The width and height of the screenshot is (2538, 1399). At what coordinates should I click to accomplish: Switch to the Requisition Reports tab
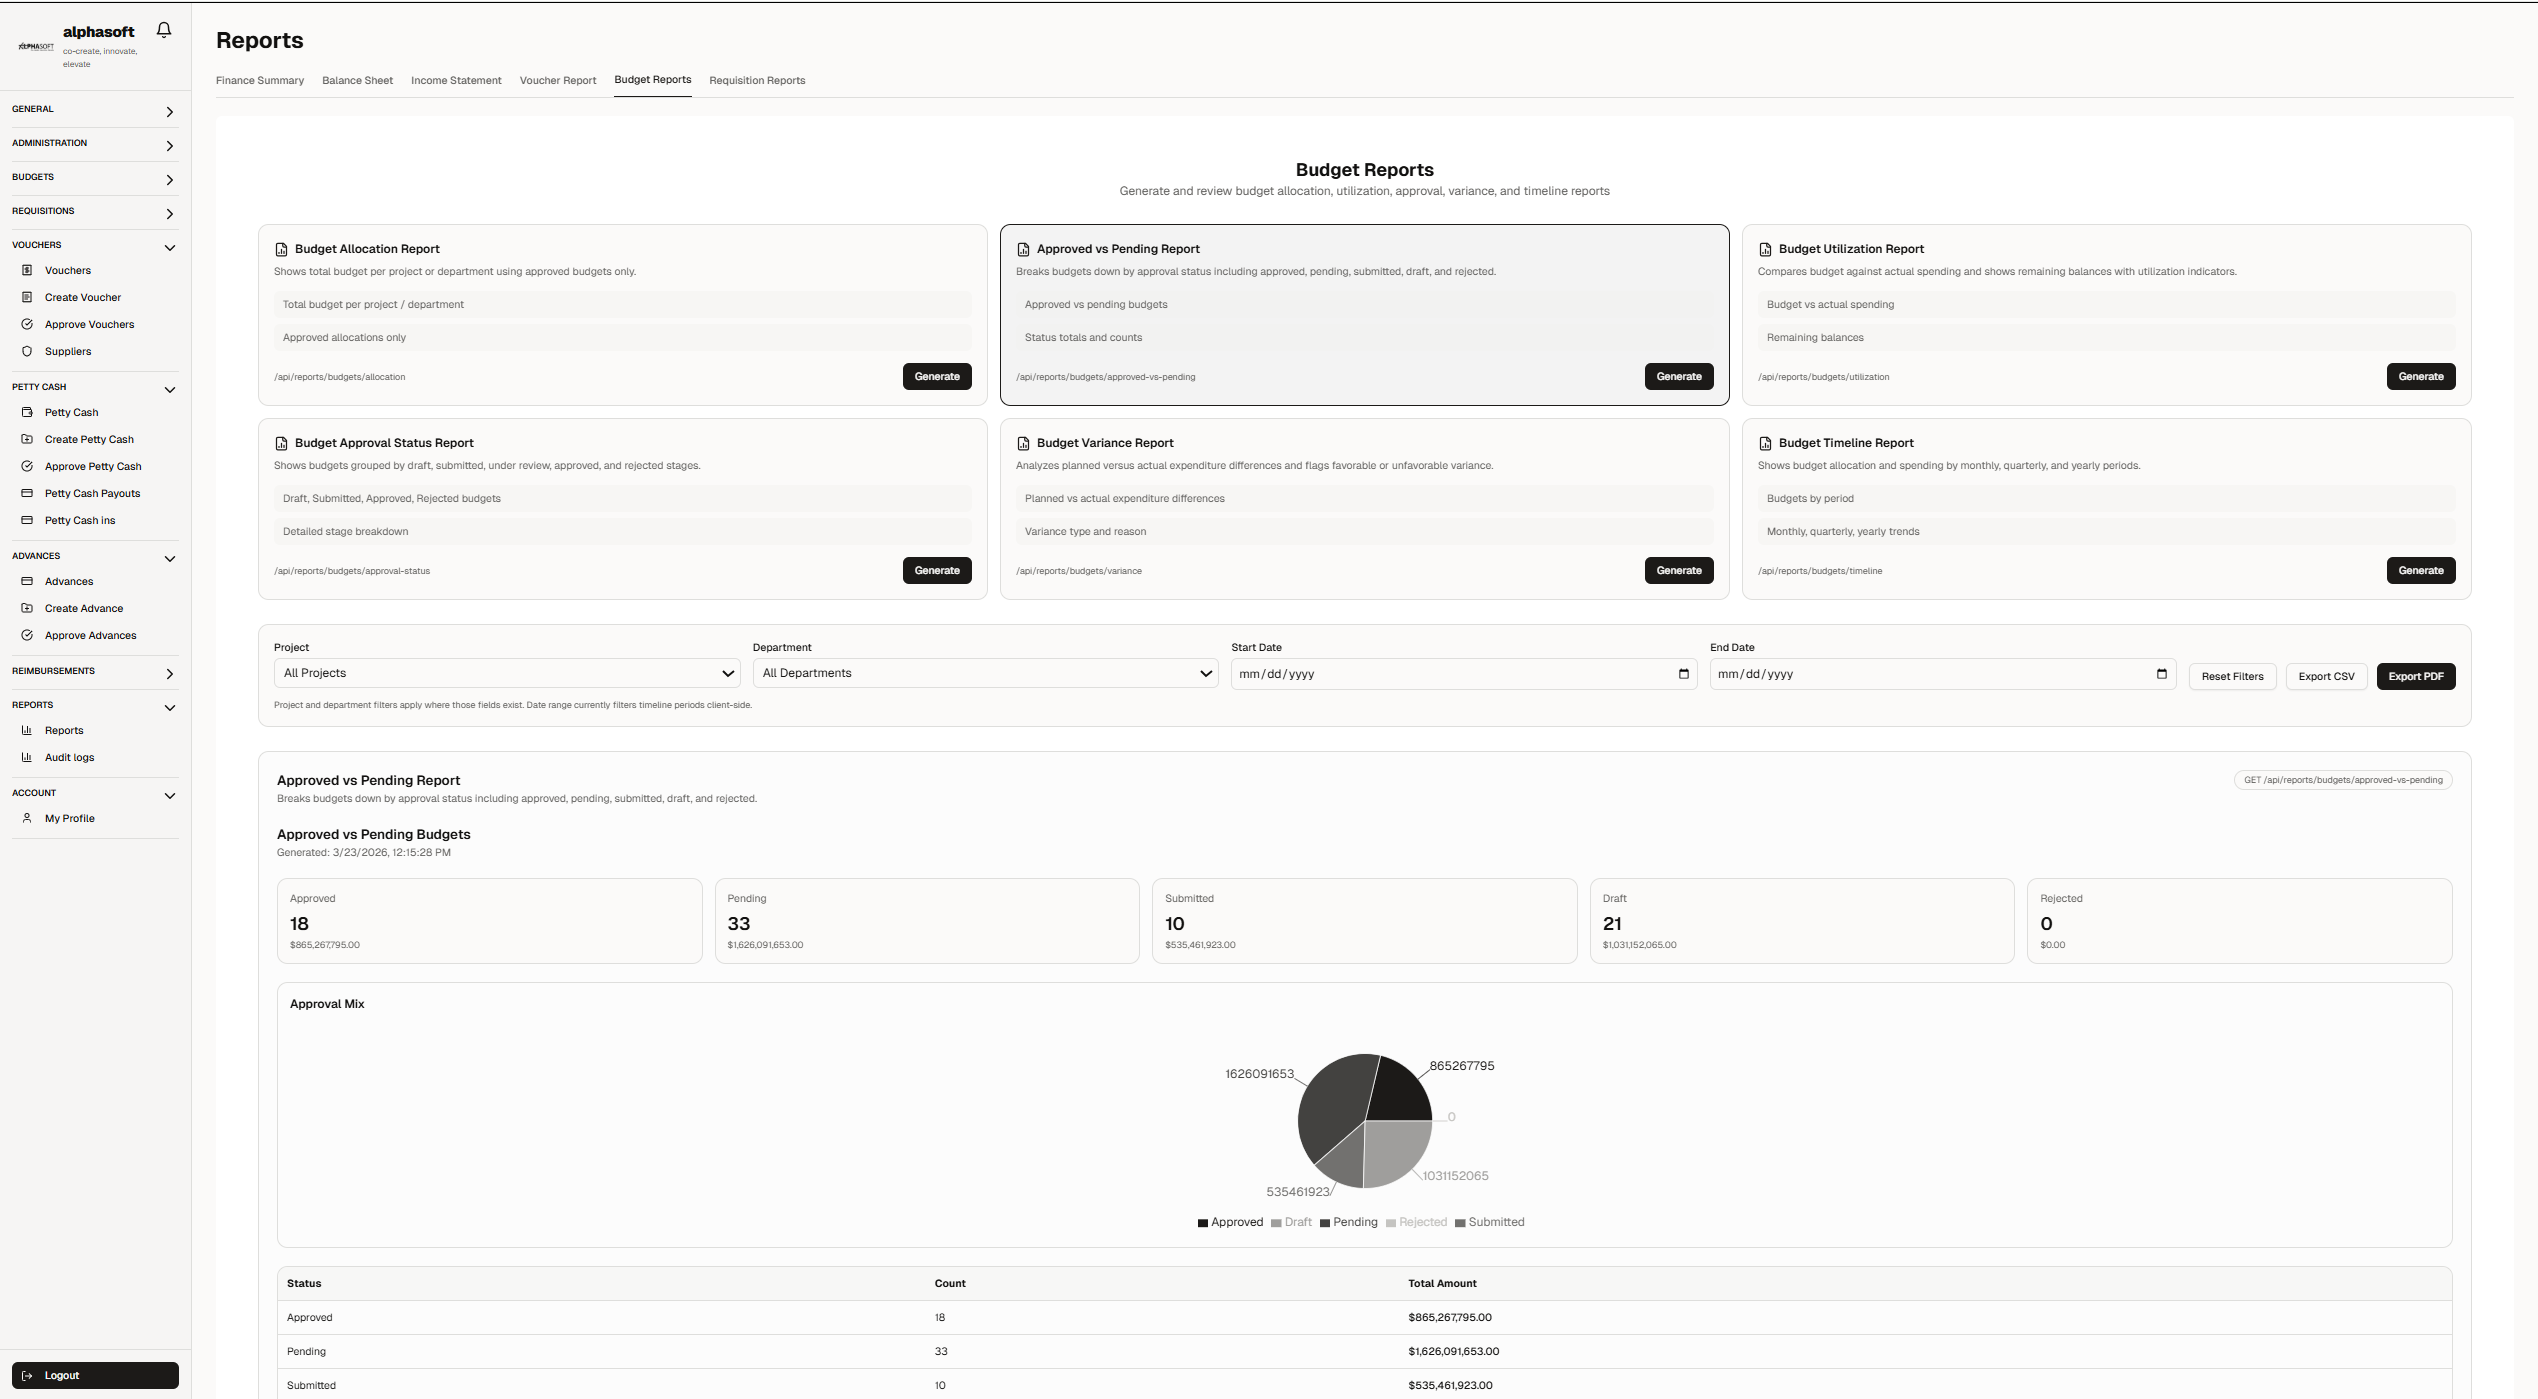click(756, 80)
